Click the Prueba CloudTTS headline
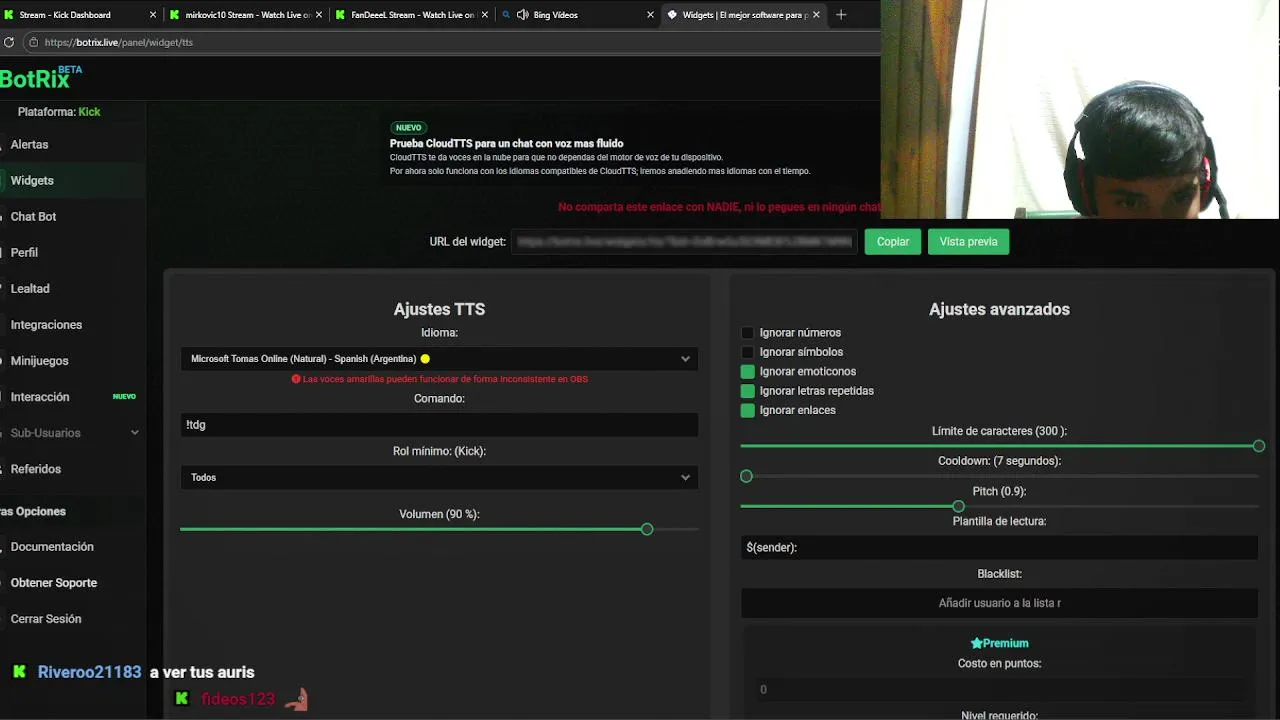Image resolution: width=1280 pixels, height=720 pixels. (x=506, y=144)
